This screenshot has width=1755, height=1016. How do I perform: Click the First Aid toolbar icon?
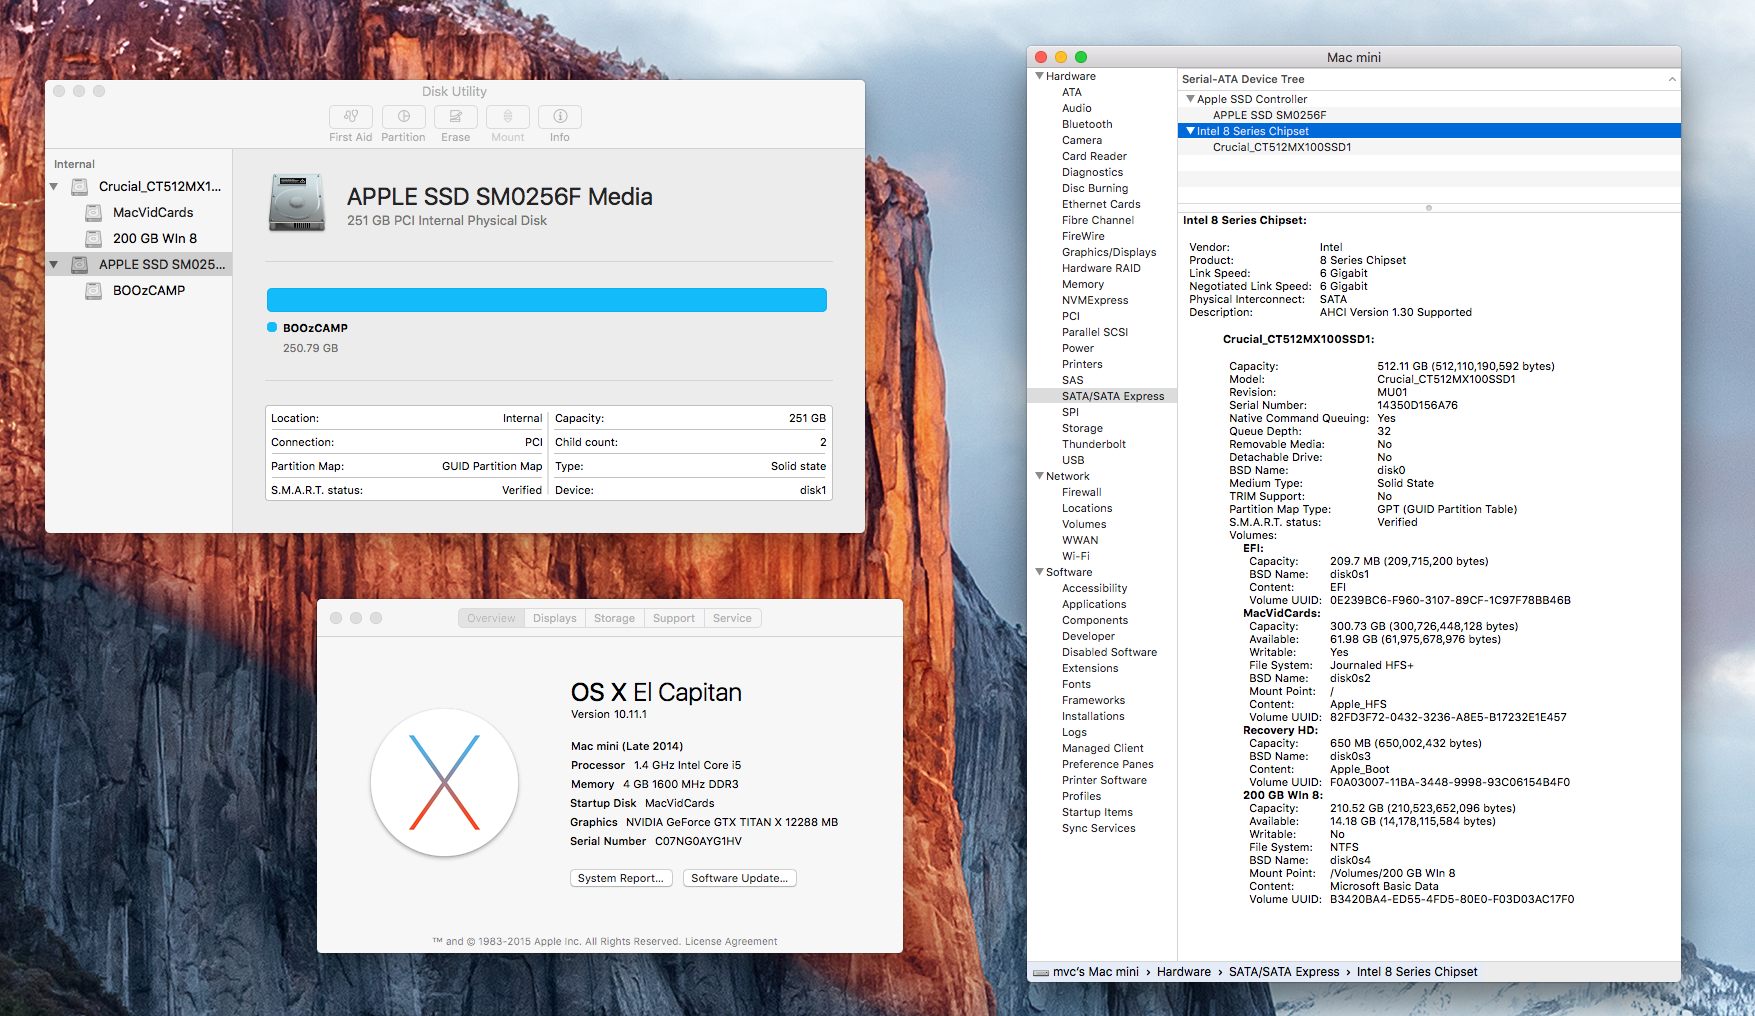(x=351, y=117)
